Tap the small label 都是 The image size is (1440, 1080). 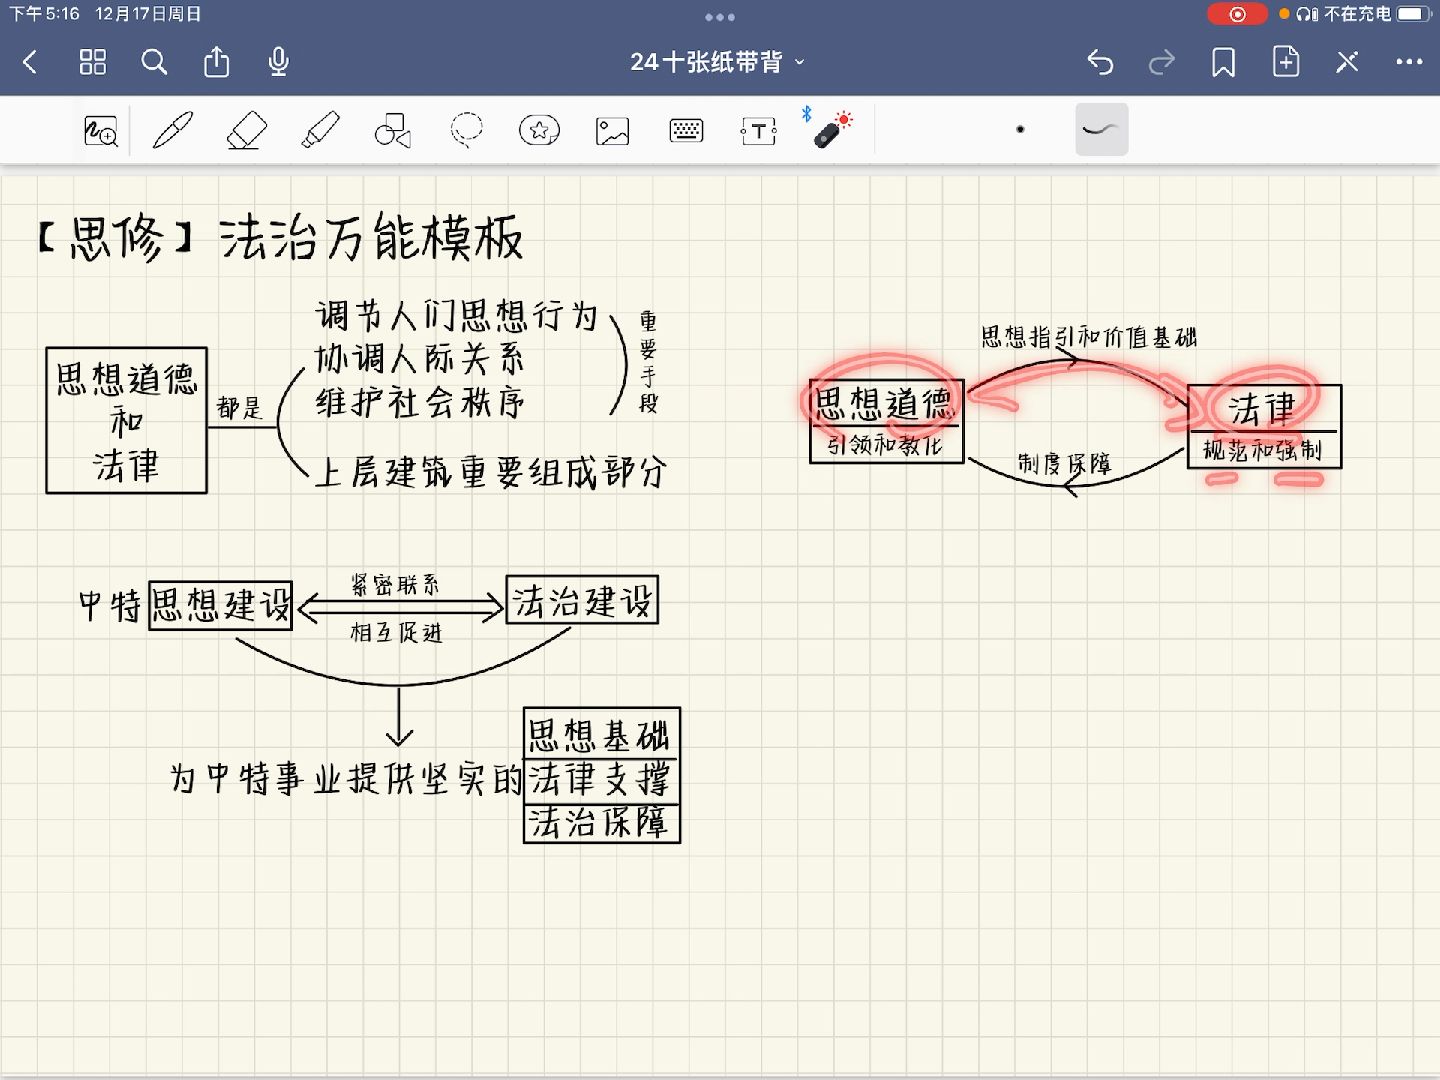(x=239, y=408)
